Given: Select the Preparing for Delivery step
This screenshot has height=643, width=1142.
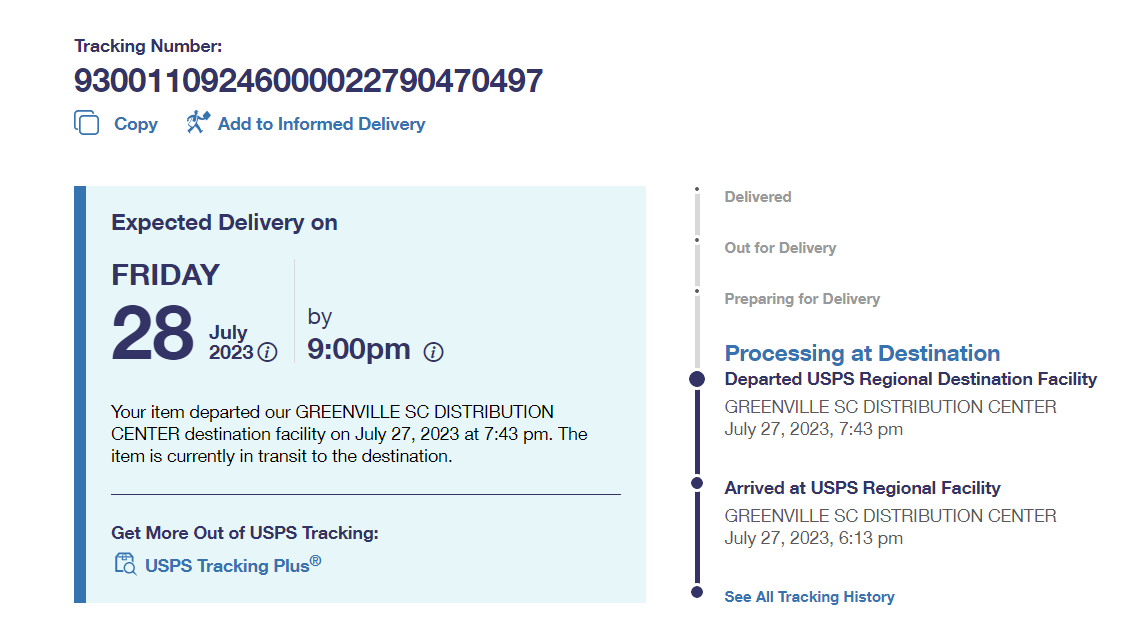Looking at the screenshot, I should coord(802,299).
